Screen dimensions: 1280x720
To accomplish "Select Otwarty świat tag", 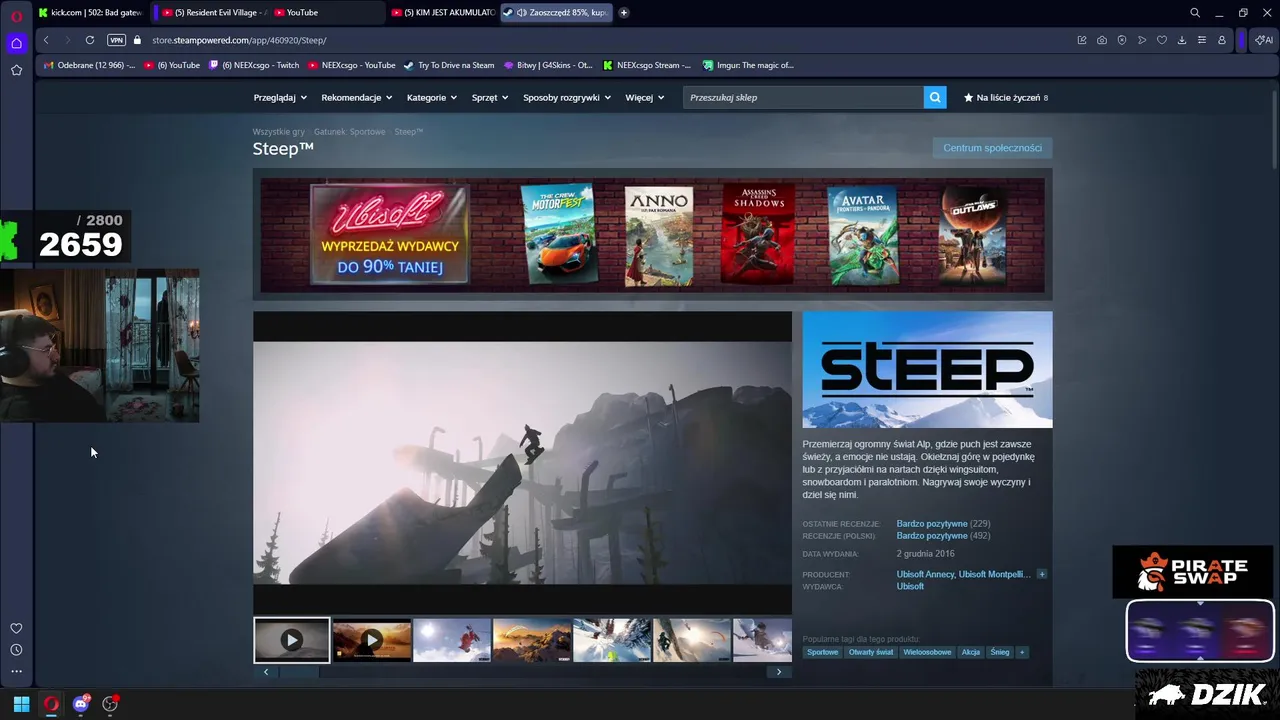I will (x=870, y=652).
